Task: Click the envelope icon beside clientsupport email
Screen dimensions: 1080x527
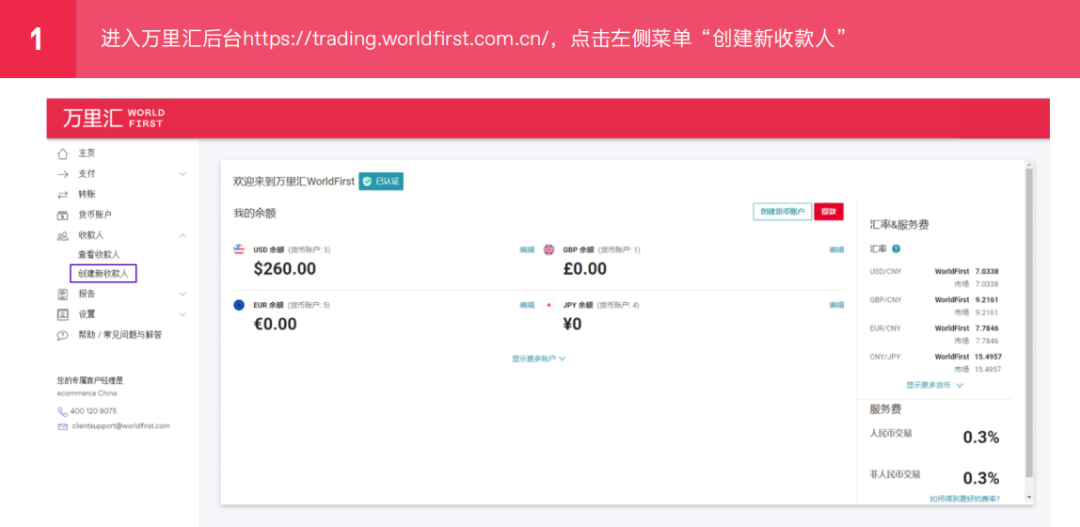Action: [x=63, y=426]
